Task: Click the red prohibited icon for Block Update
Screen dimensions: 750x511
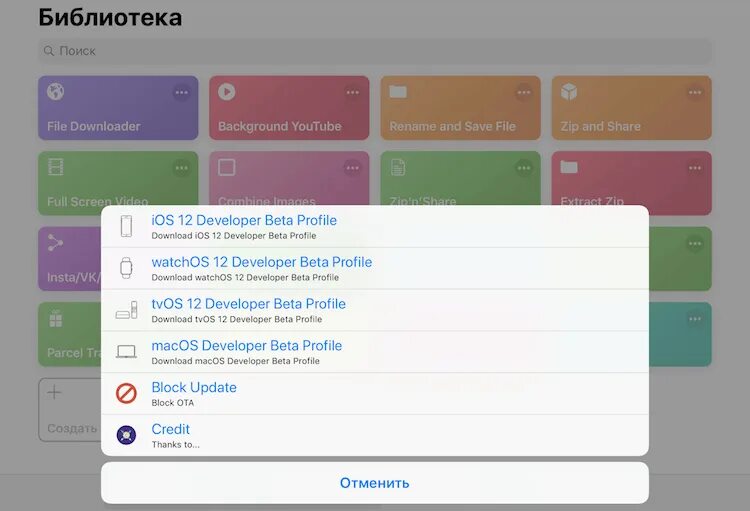Action: [126, 393]
